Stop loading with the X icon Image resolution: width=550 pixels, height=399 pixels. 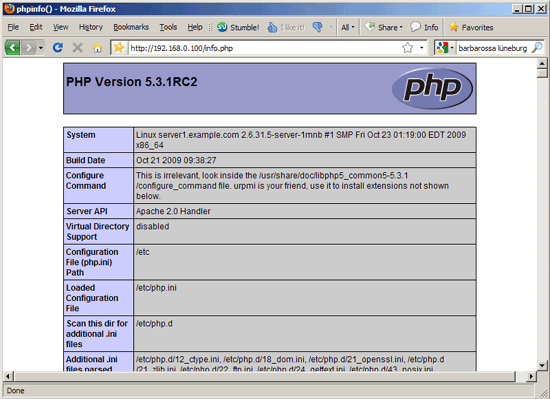pyautogui.click(x=78, y=47)
